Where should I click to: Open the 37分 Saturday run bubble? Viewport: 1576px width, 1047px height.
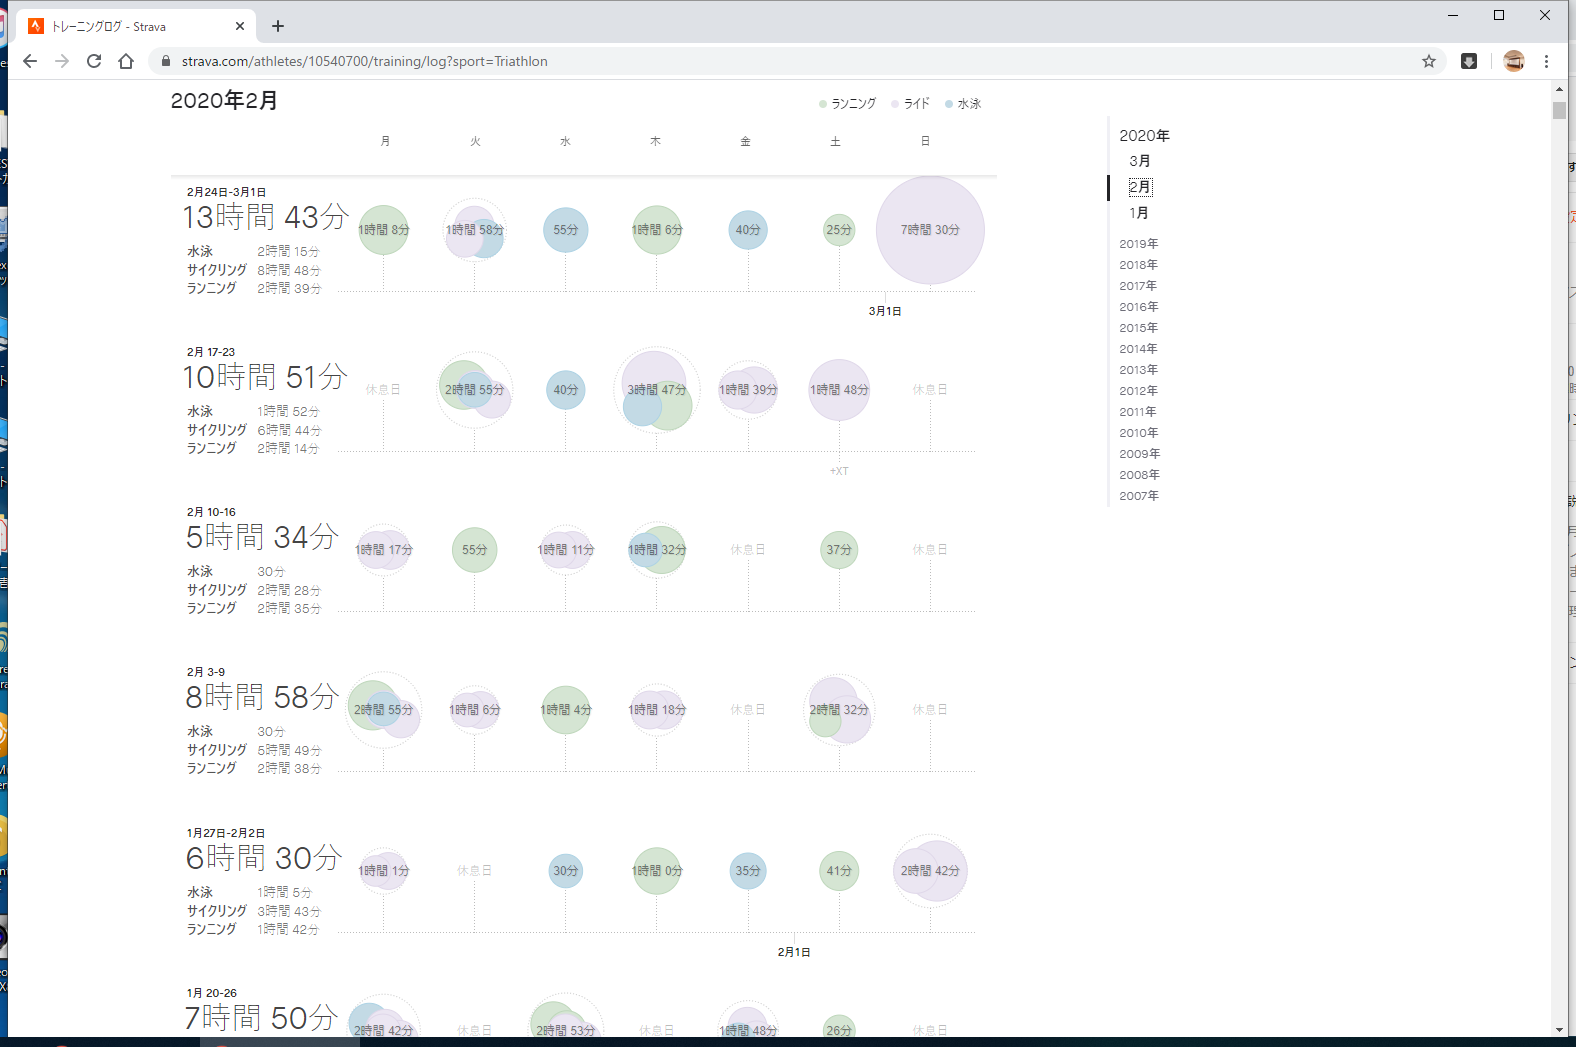click(x=839, y=550)
